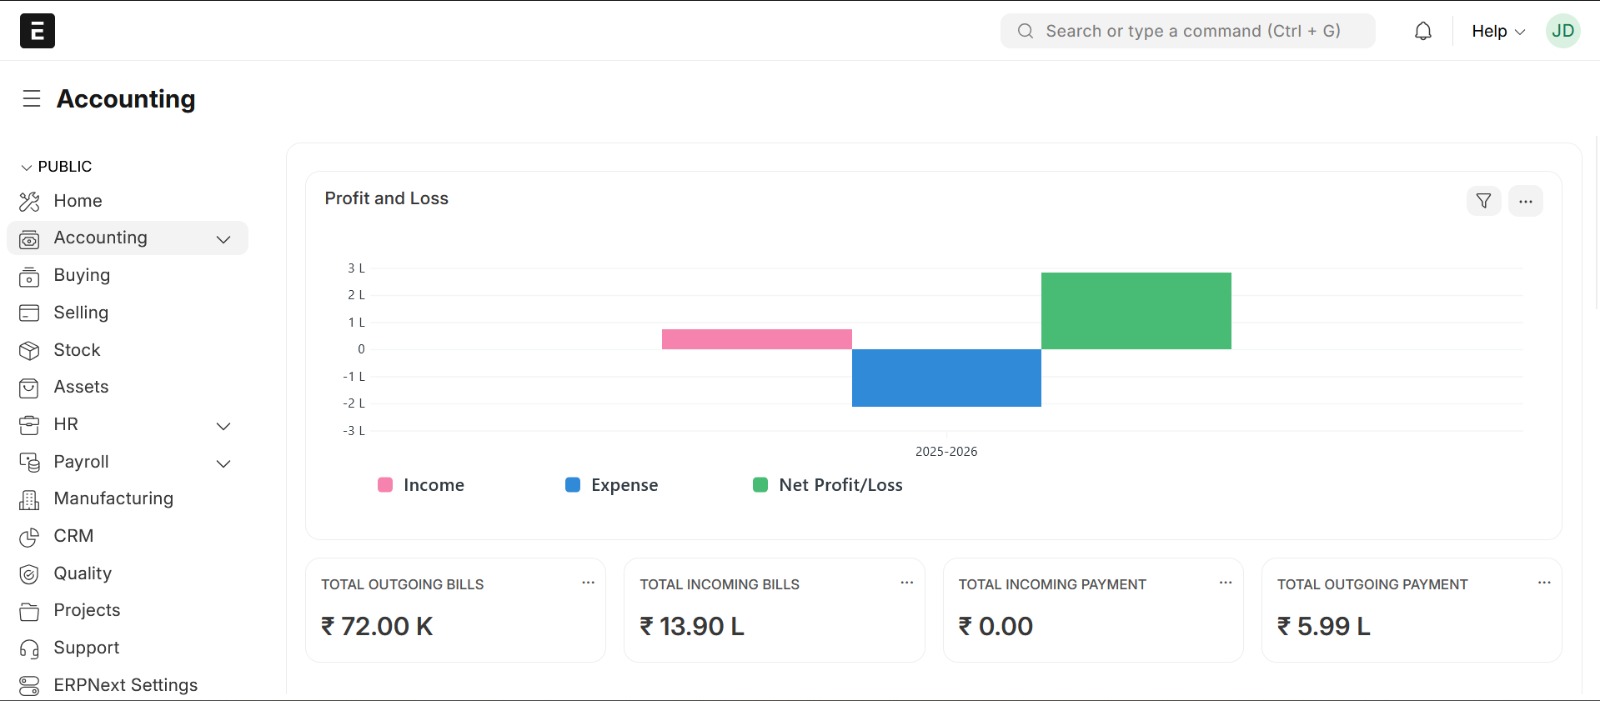The image size is (1600, 701).
Task: Toggle Income series in chart legend
Action: (x=421, y=485)
